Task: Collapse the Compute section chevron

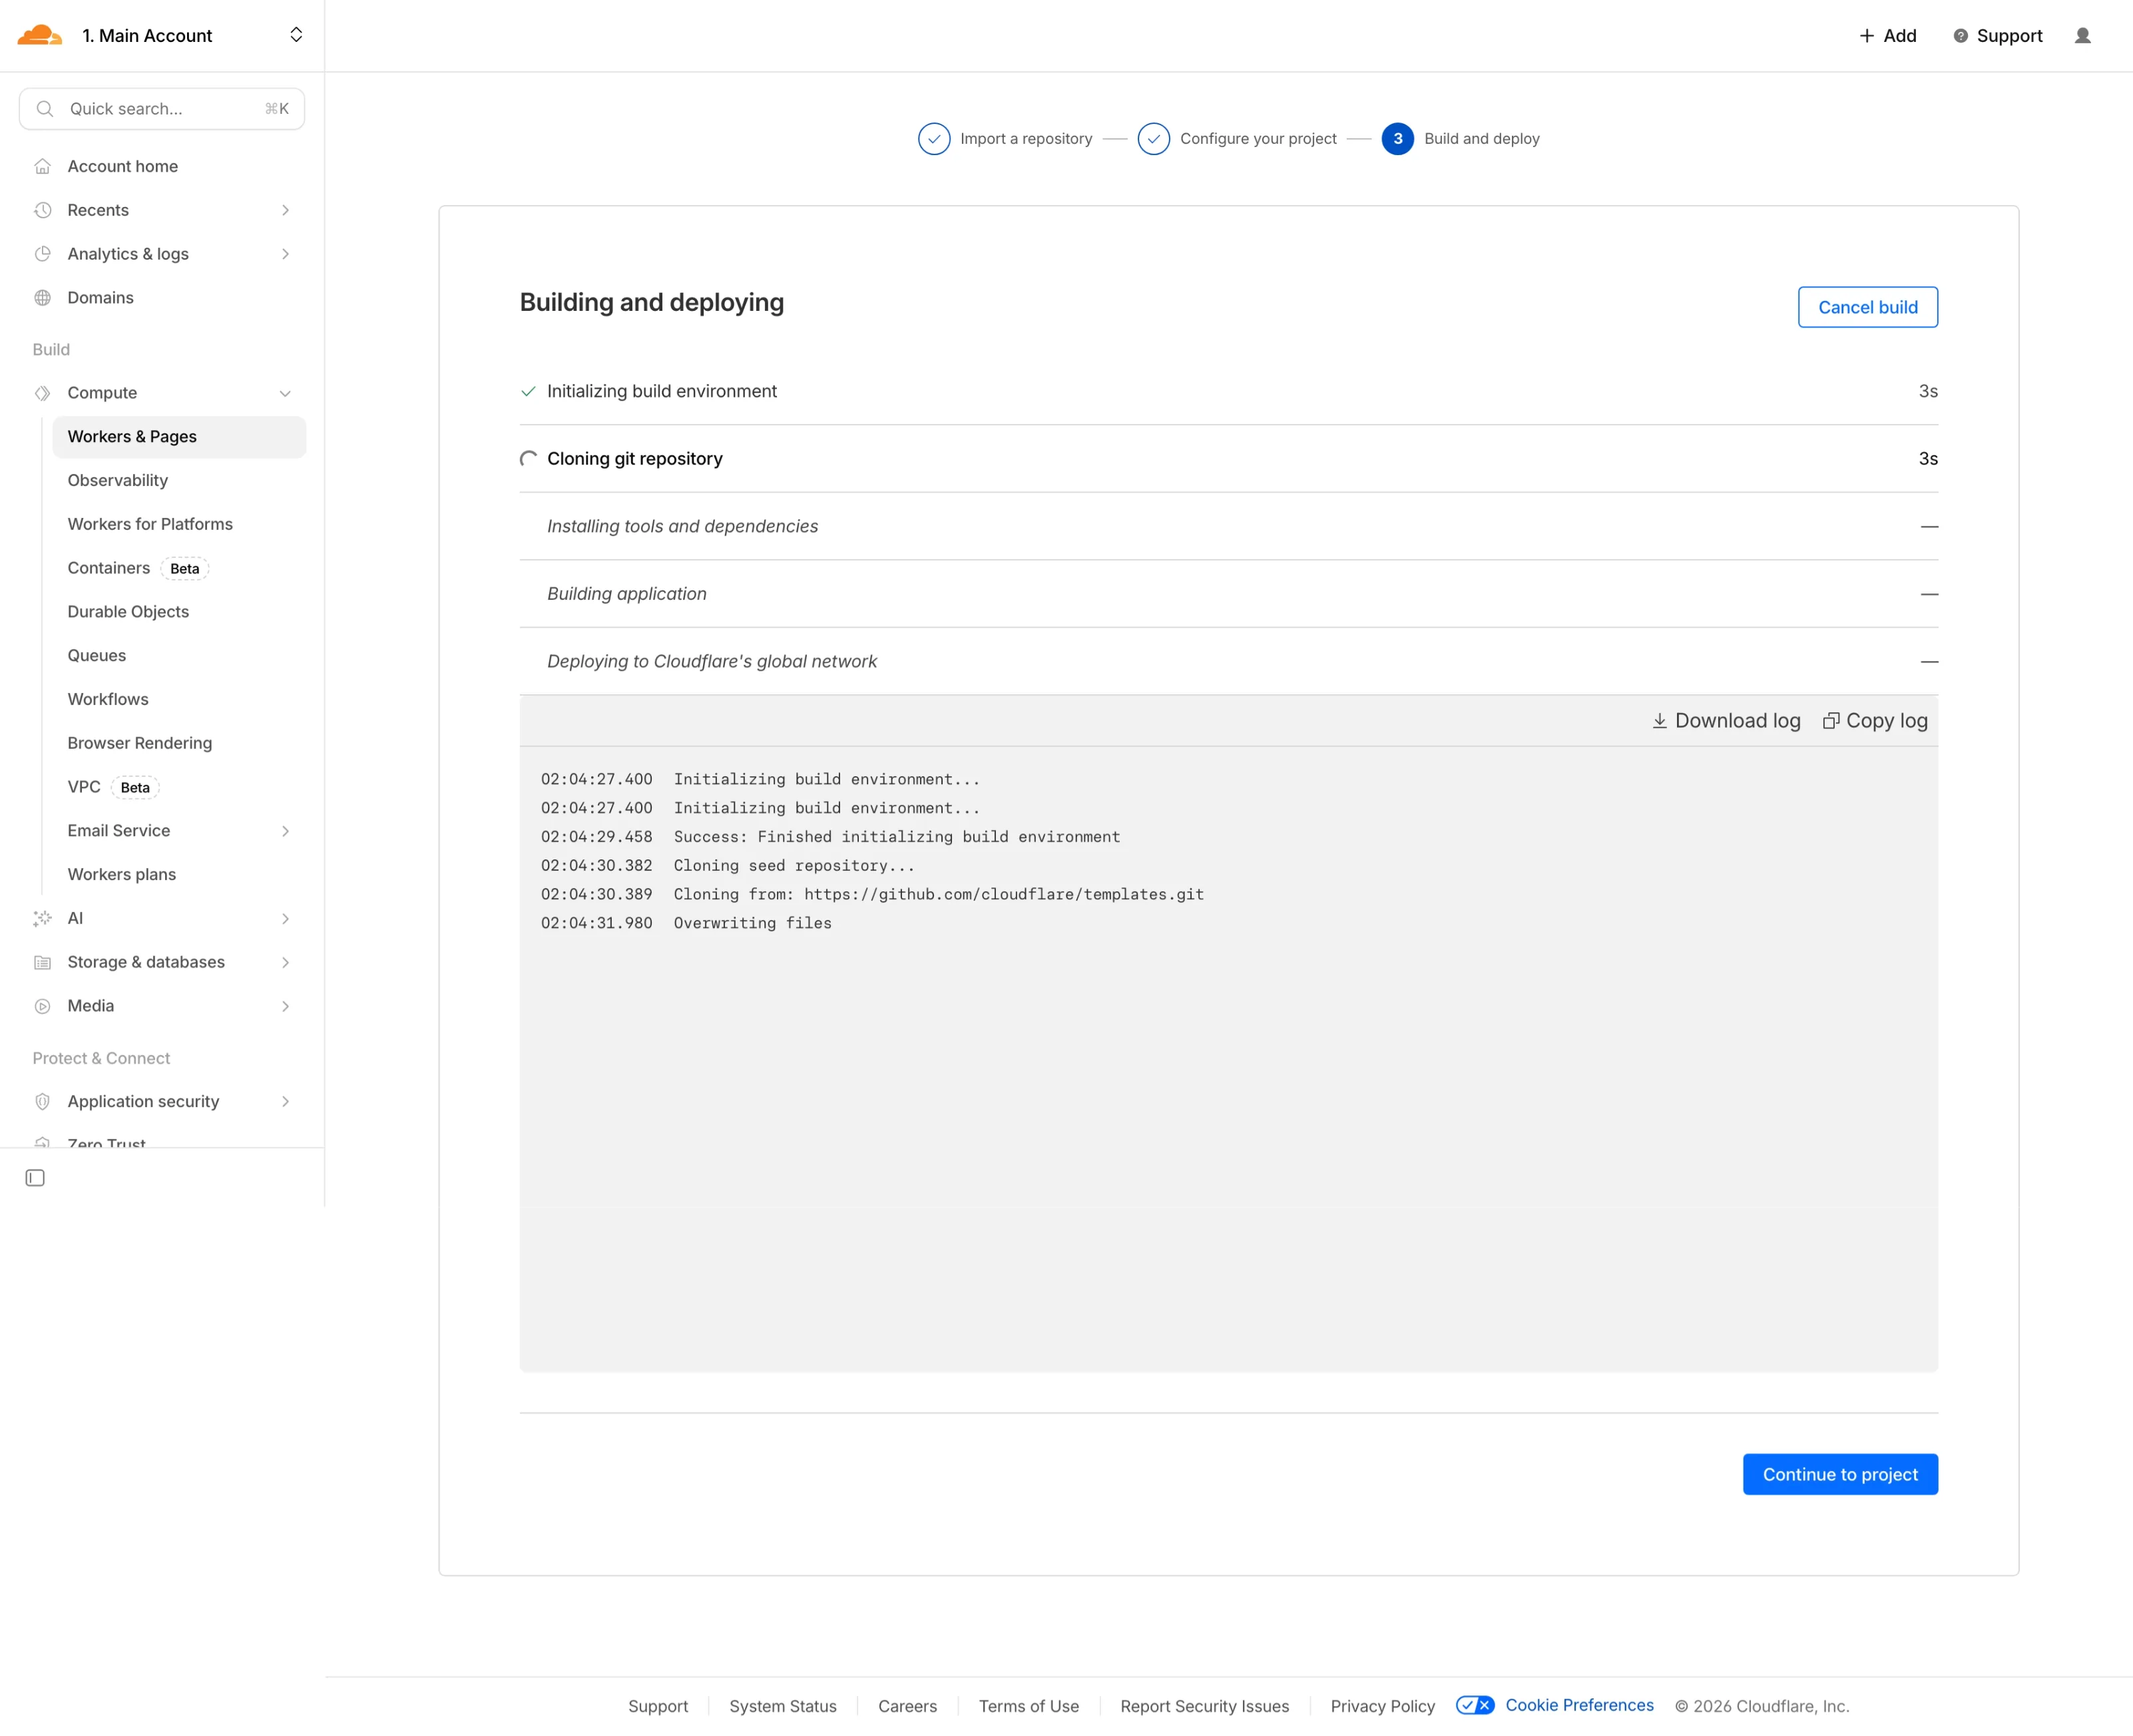Action: 285,393
